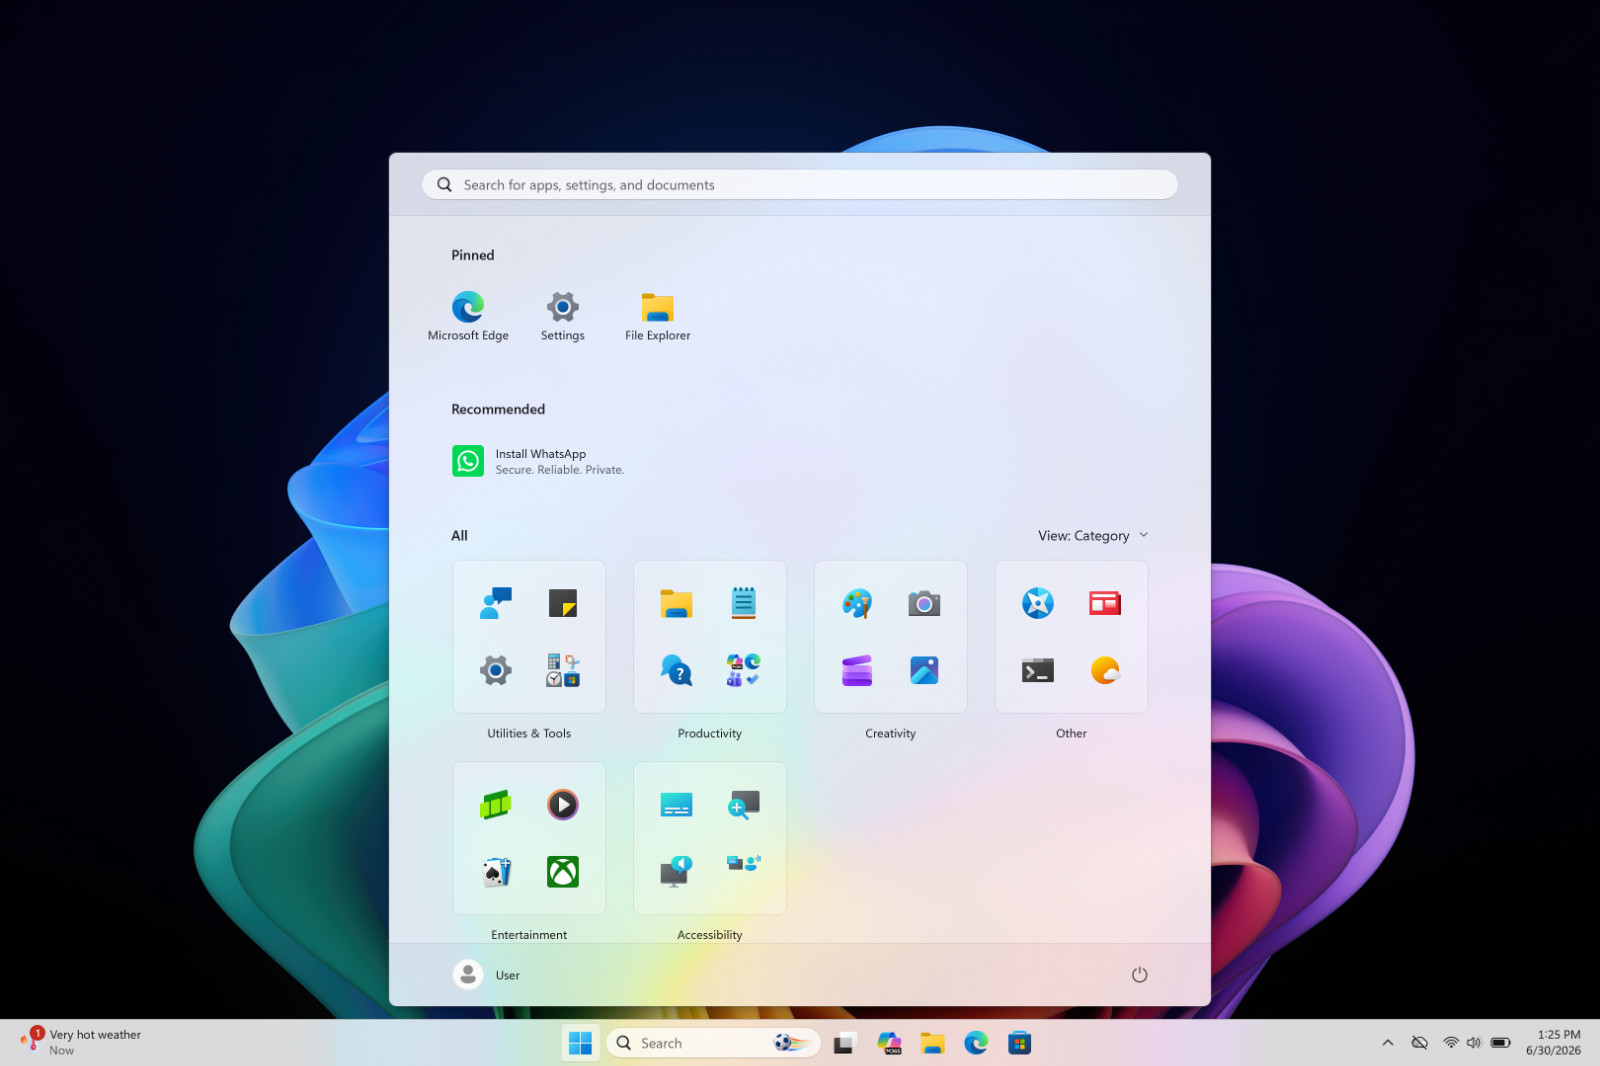Open Solitaire in Entertainment group
This screenshot has width=1600, height=1066.
point(496,872)
